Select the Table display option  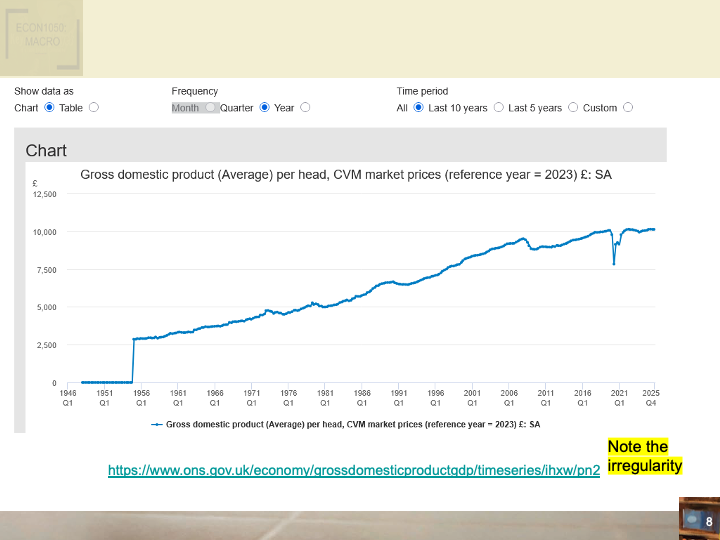coord(94,108)
